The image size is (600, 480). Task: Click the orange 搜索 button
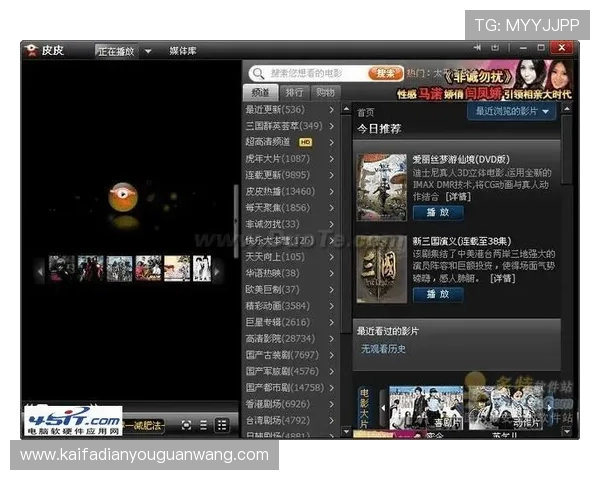[385, 73]
